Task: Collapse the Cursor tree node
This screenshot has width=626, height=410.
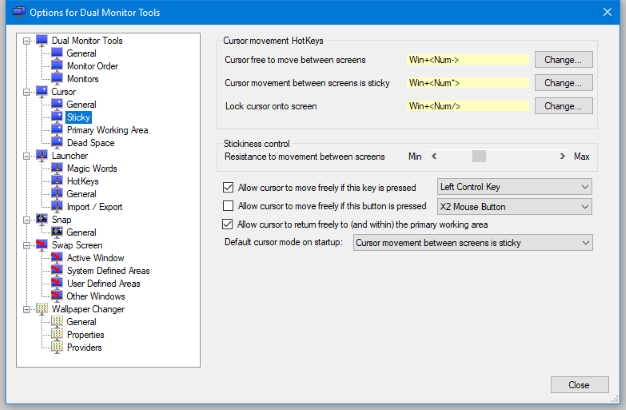Action: pyautogui.click(x=27, y=92)
